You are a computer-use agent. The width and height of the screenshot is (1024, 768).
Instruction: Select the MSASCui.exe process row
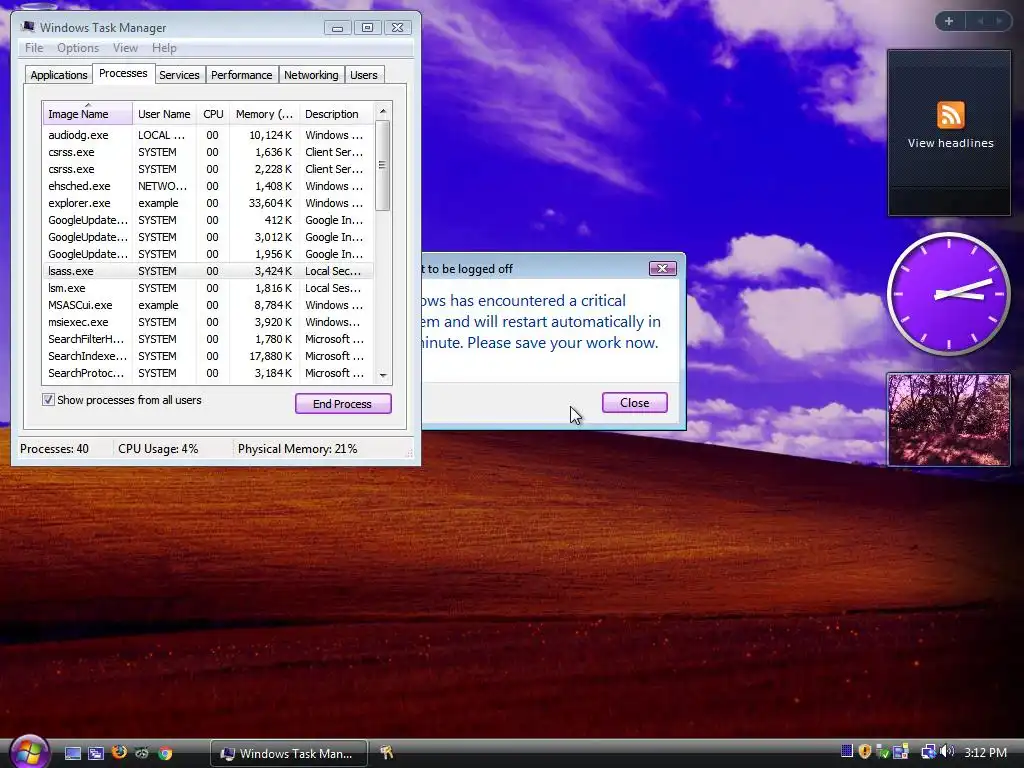208,305
